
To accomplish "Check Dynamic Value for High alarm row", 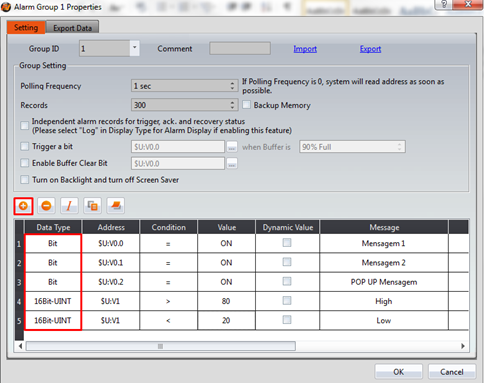I will click(287, 301).
